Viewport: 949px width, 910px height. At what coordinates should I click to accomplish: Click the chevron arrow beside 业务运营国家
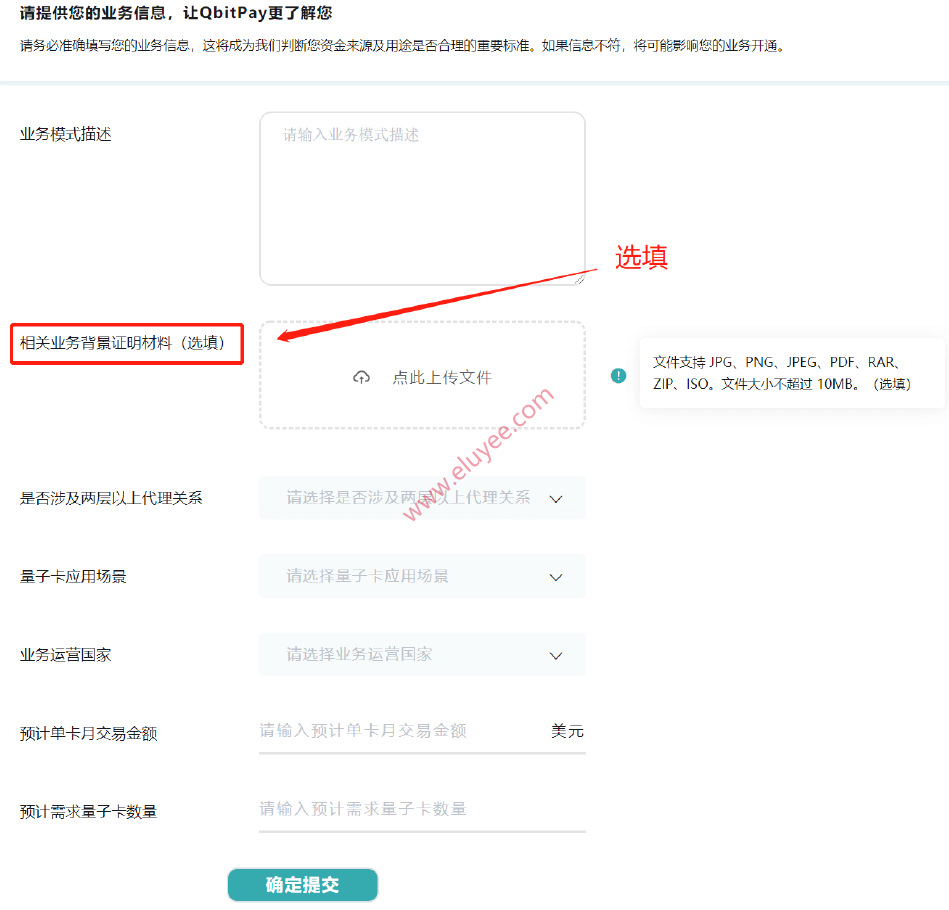point(555,655)
